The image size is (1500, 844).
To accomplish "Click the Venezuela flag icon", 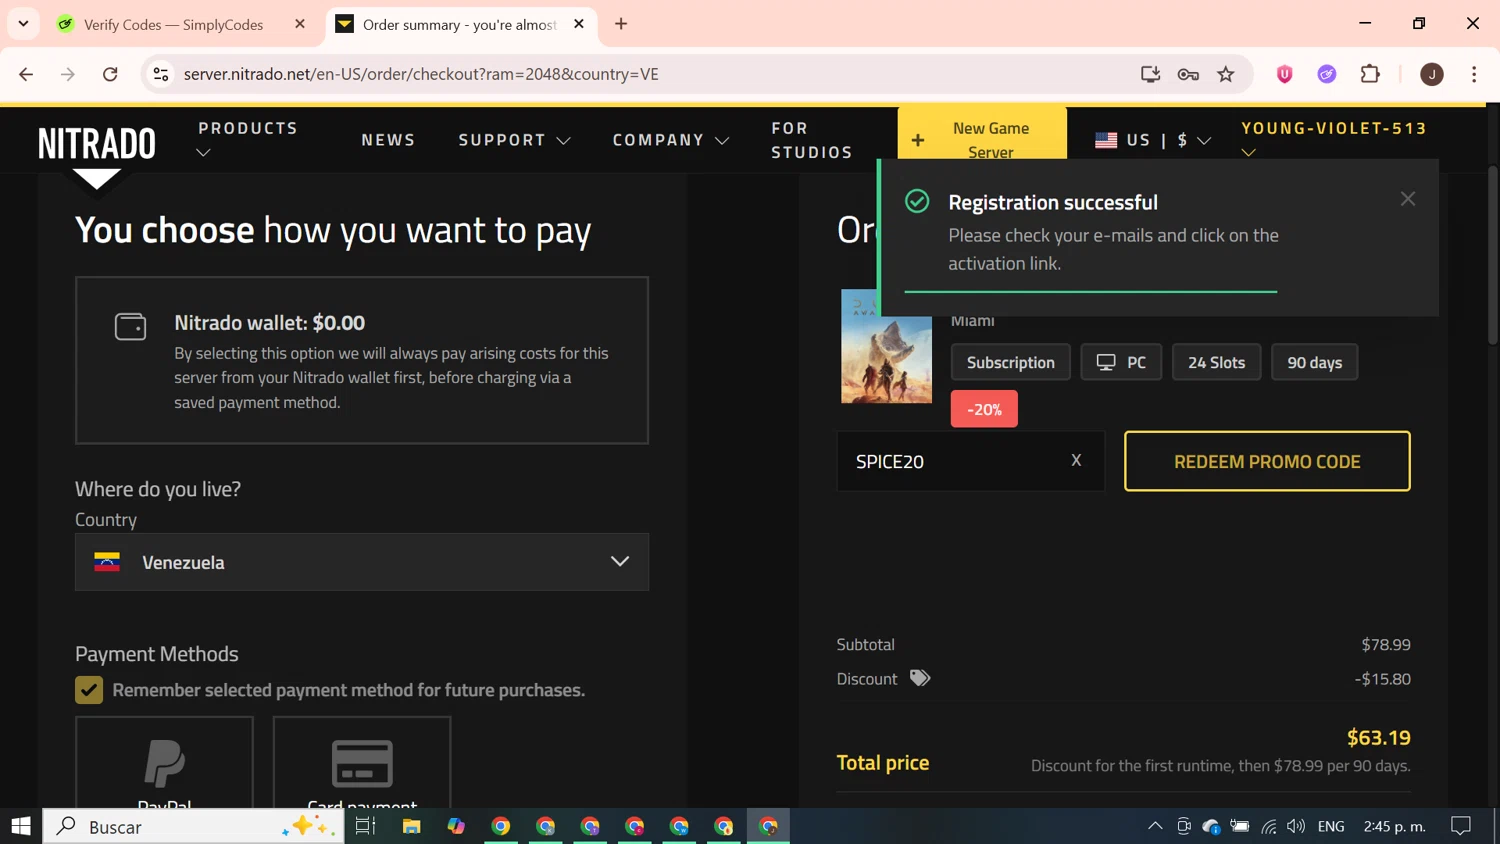I will pos(107,562).
